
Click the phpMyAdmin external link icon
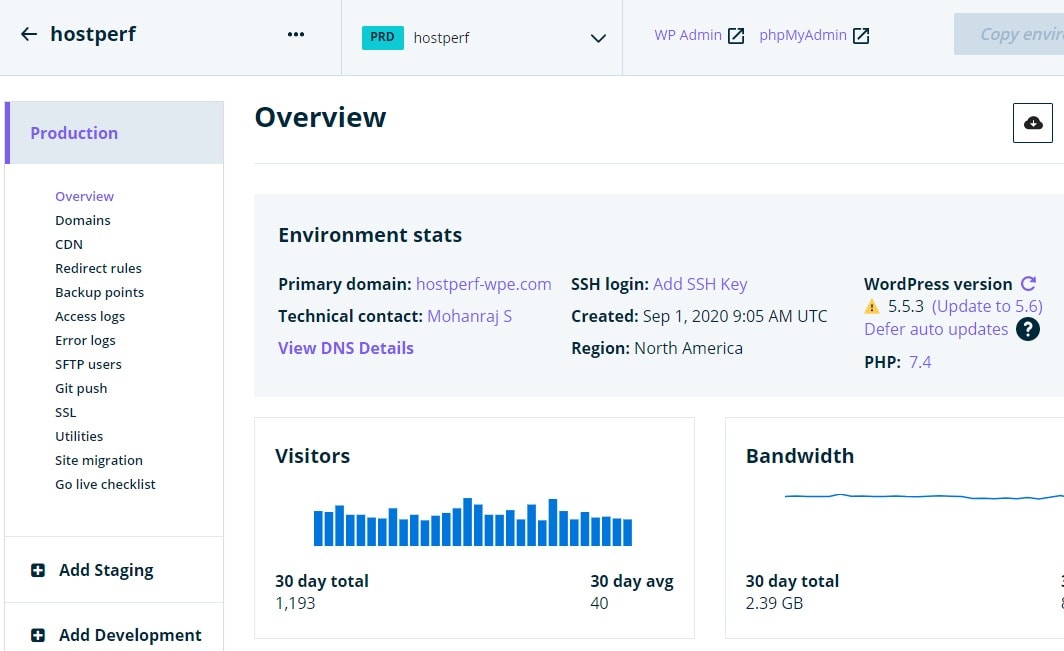point(860,36)
